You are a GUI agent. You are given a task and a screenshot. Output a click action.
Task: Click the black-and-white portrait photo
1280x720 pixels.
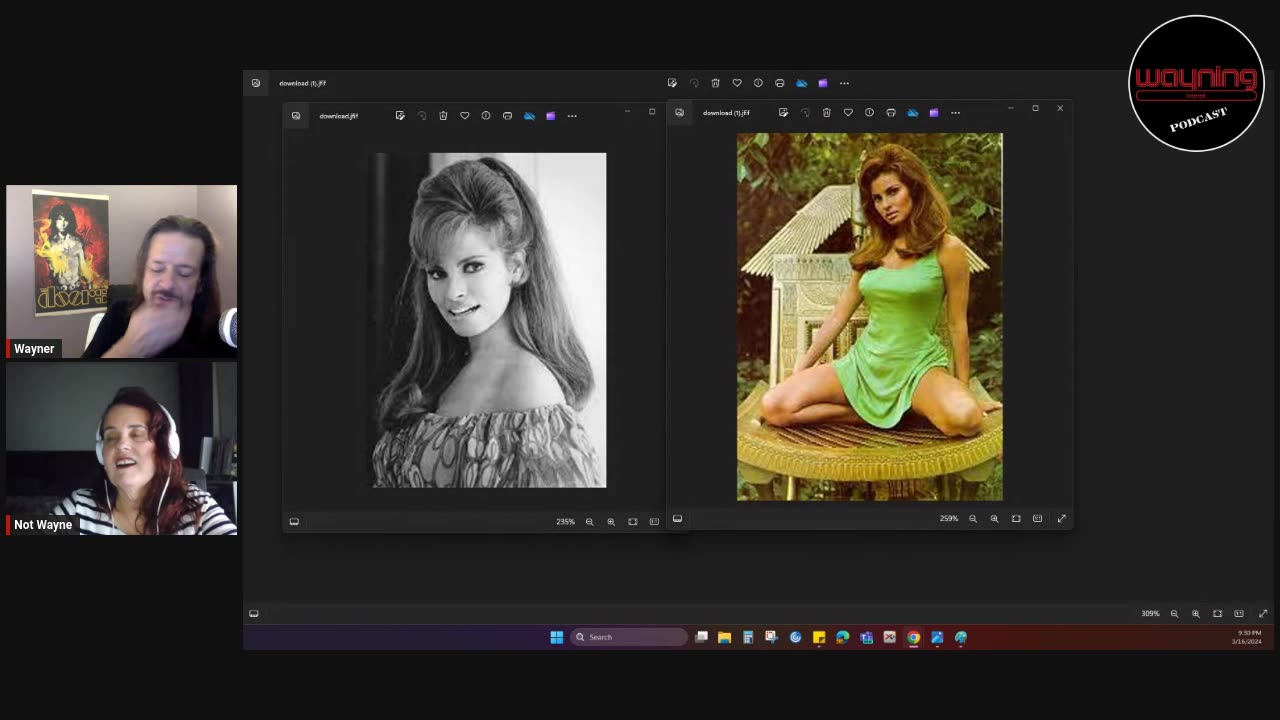[489, 320]
